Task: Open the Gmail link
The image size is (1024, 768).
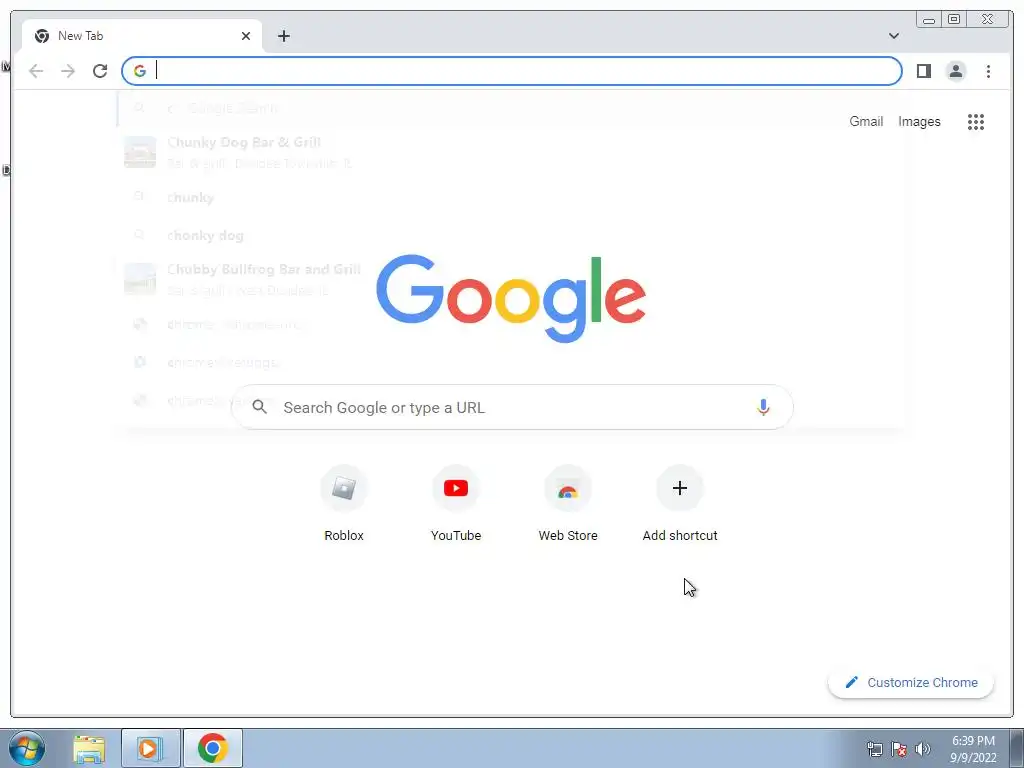Action: [866, 121]
